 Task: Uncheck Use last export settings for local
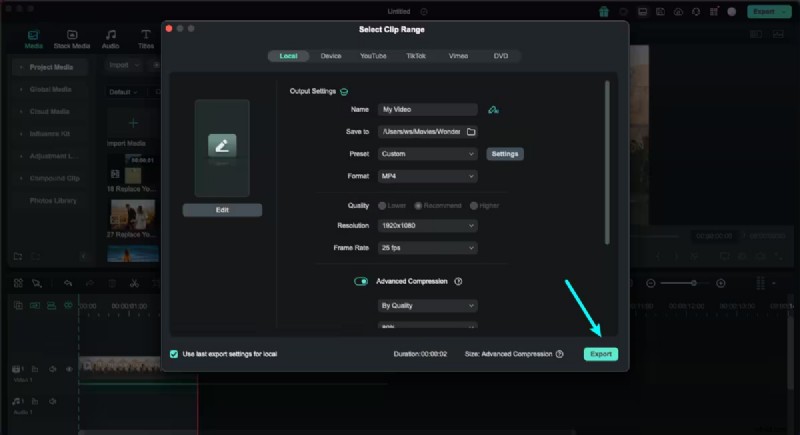tap(174, 354)
